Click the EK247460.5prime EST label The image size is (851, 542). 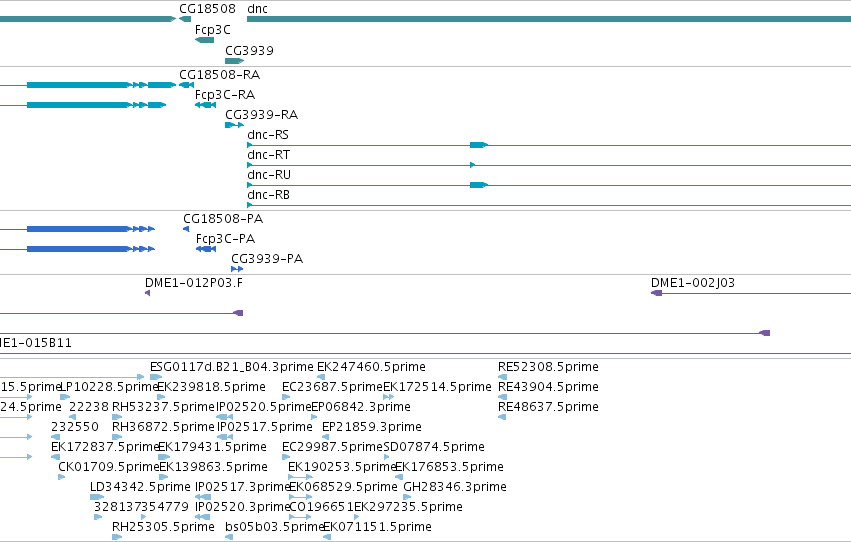(x=371, y=367)
